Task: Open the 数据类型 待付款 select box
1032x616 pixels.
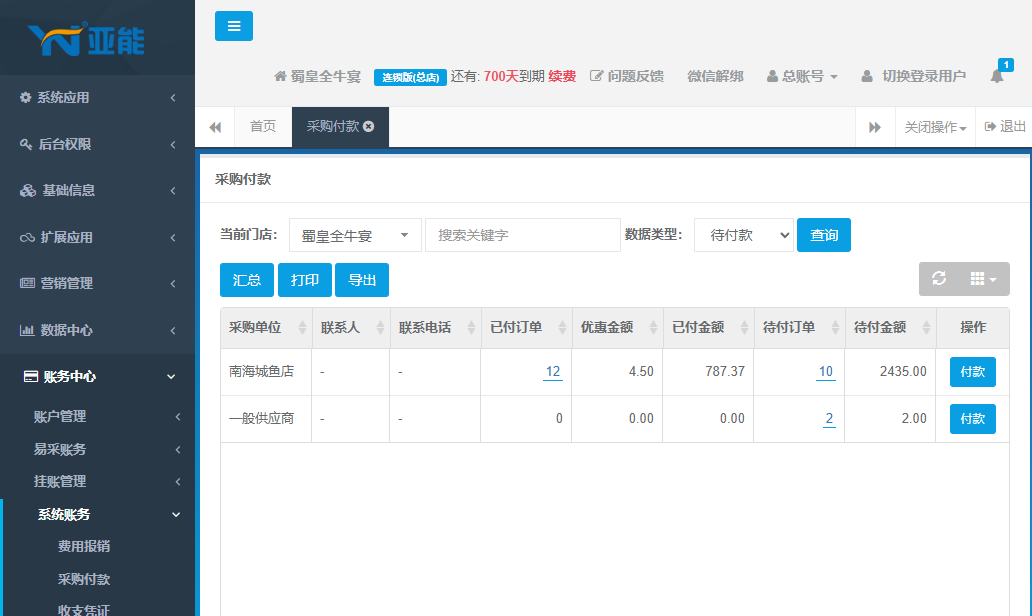Action: pyautogui.click(x=744, y=235)
